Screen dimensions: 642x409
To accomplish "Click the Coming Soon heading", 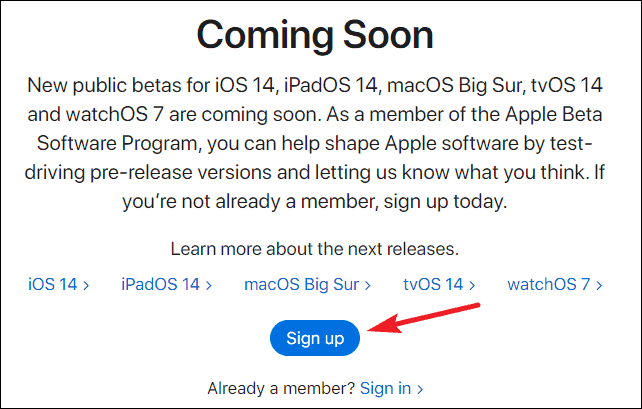I will [x=314, y=35].
